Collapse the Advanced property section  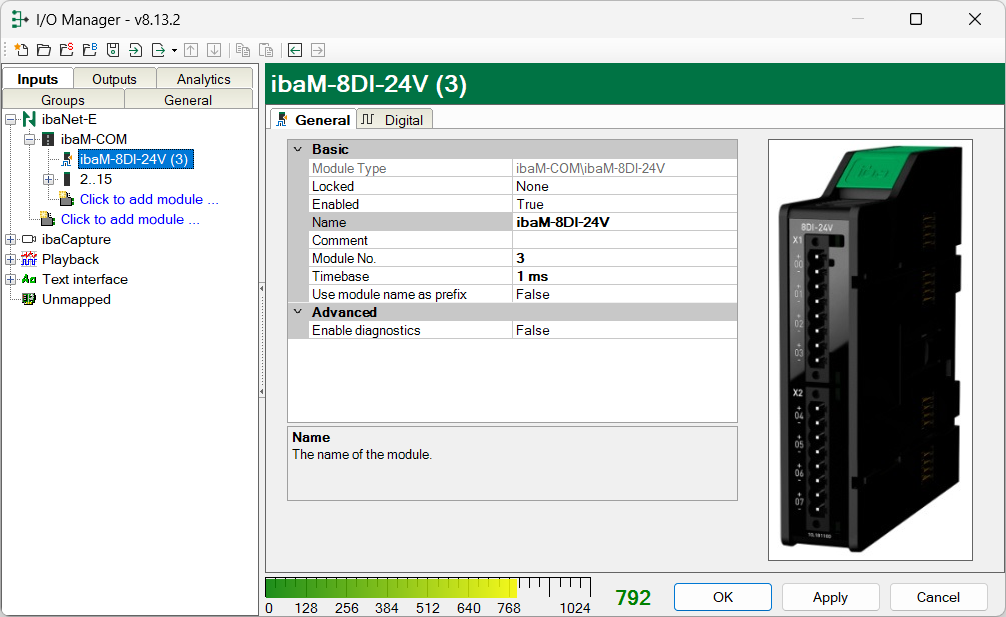coord(298,312)
